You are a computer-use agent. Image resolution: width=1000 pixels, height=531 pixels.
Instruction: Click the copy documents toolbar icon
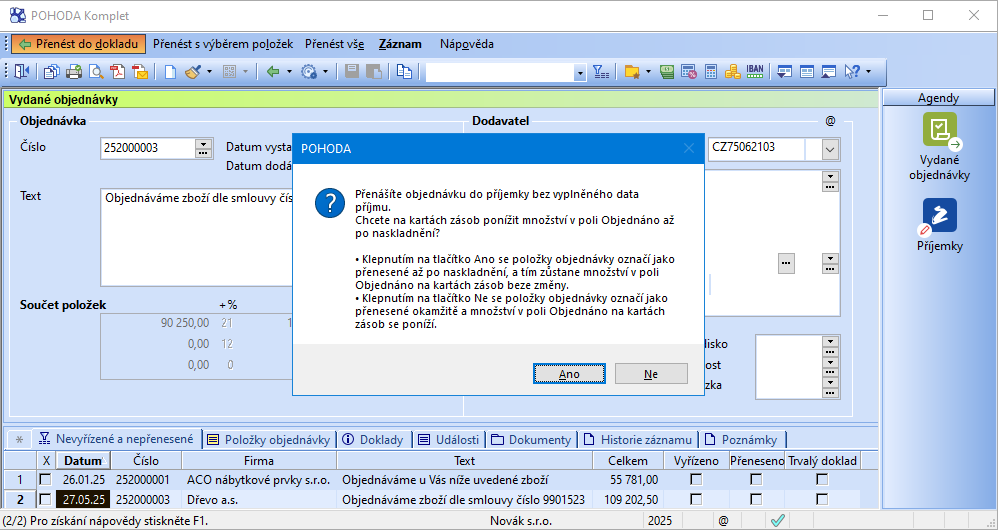pyautogui.click(x=51, y=71)
